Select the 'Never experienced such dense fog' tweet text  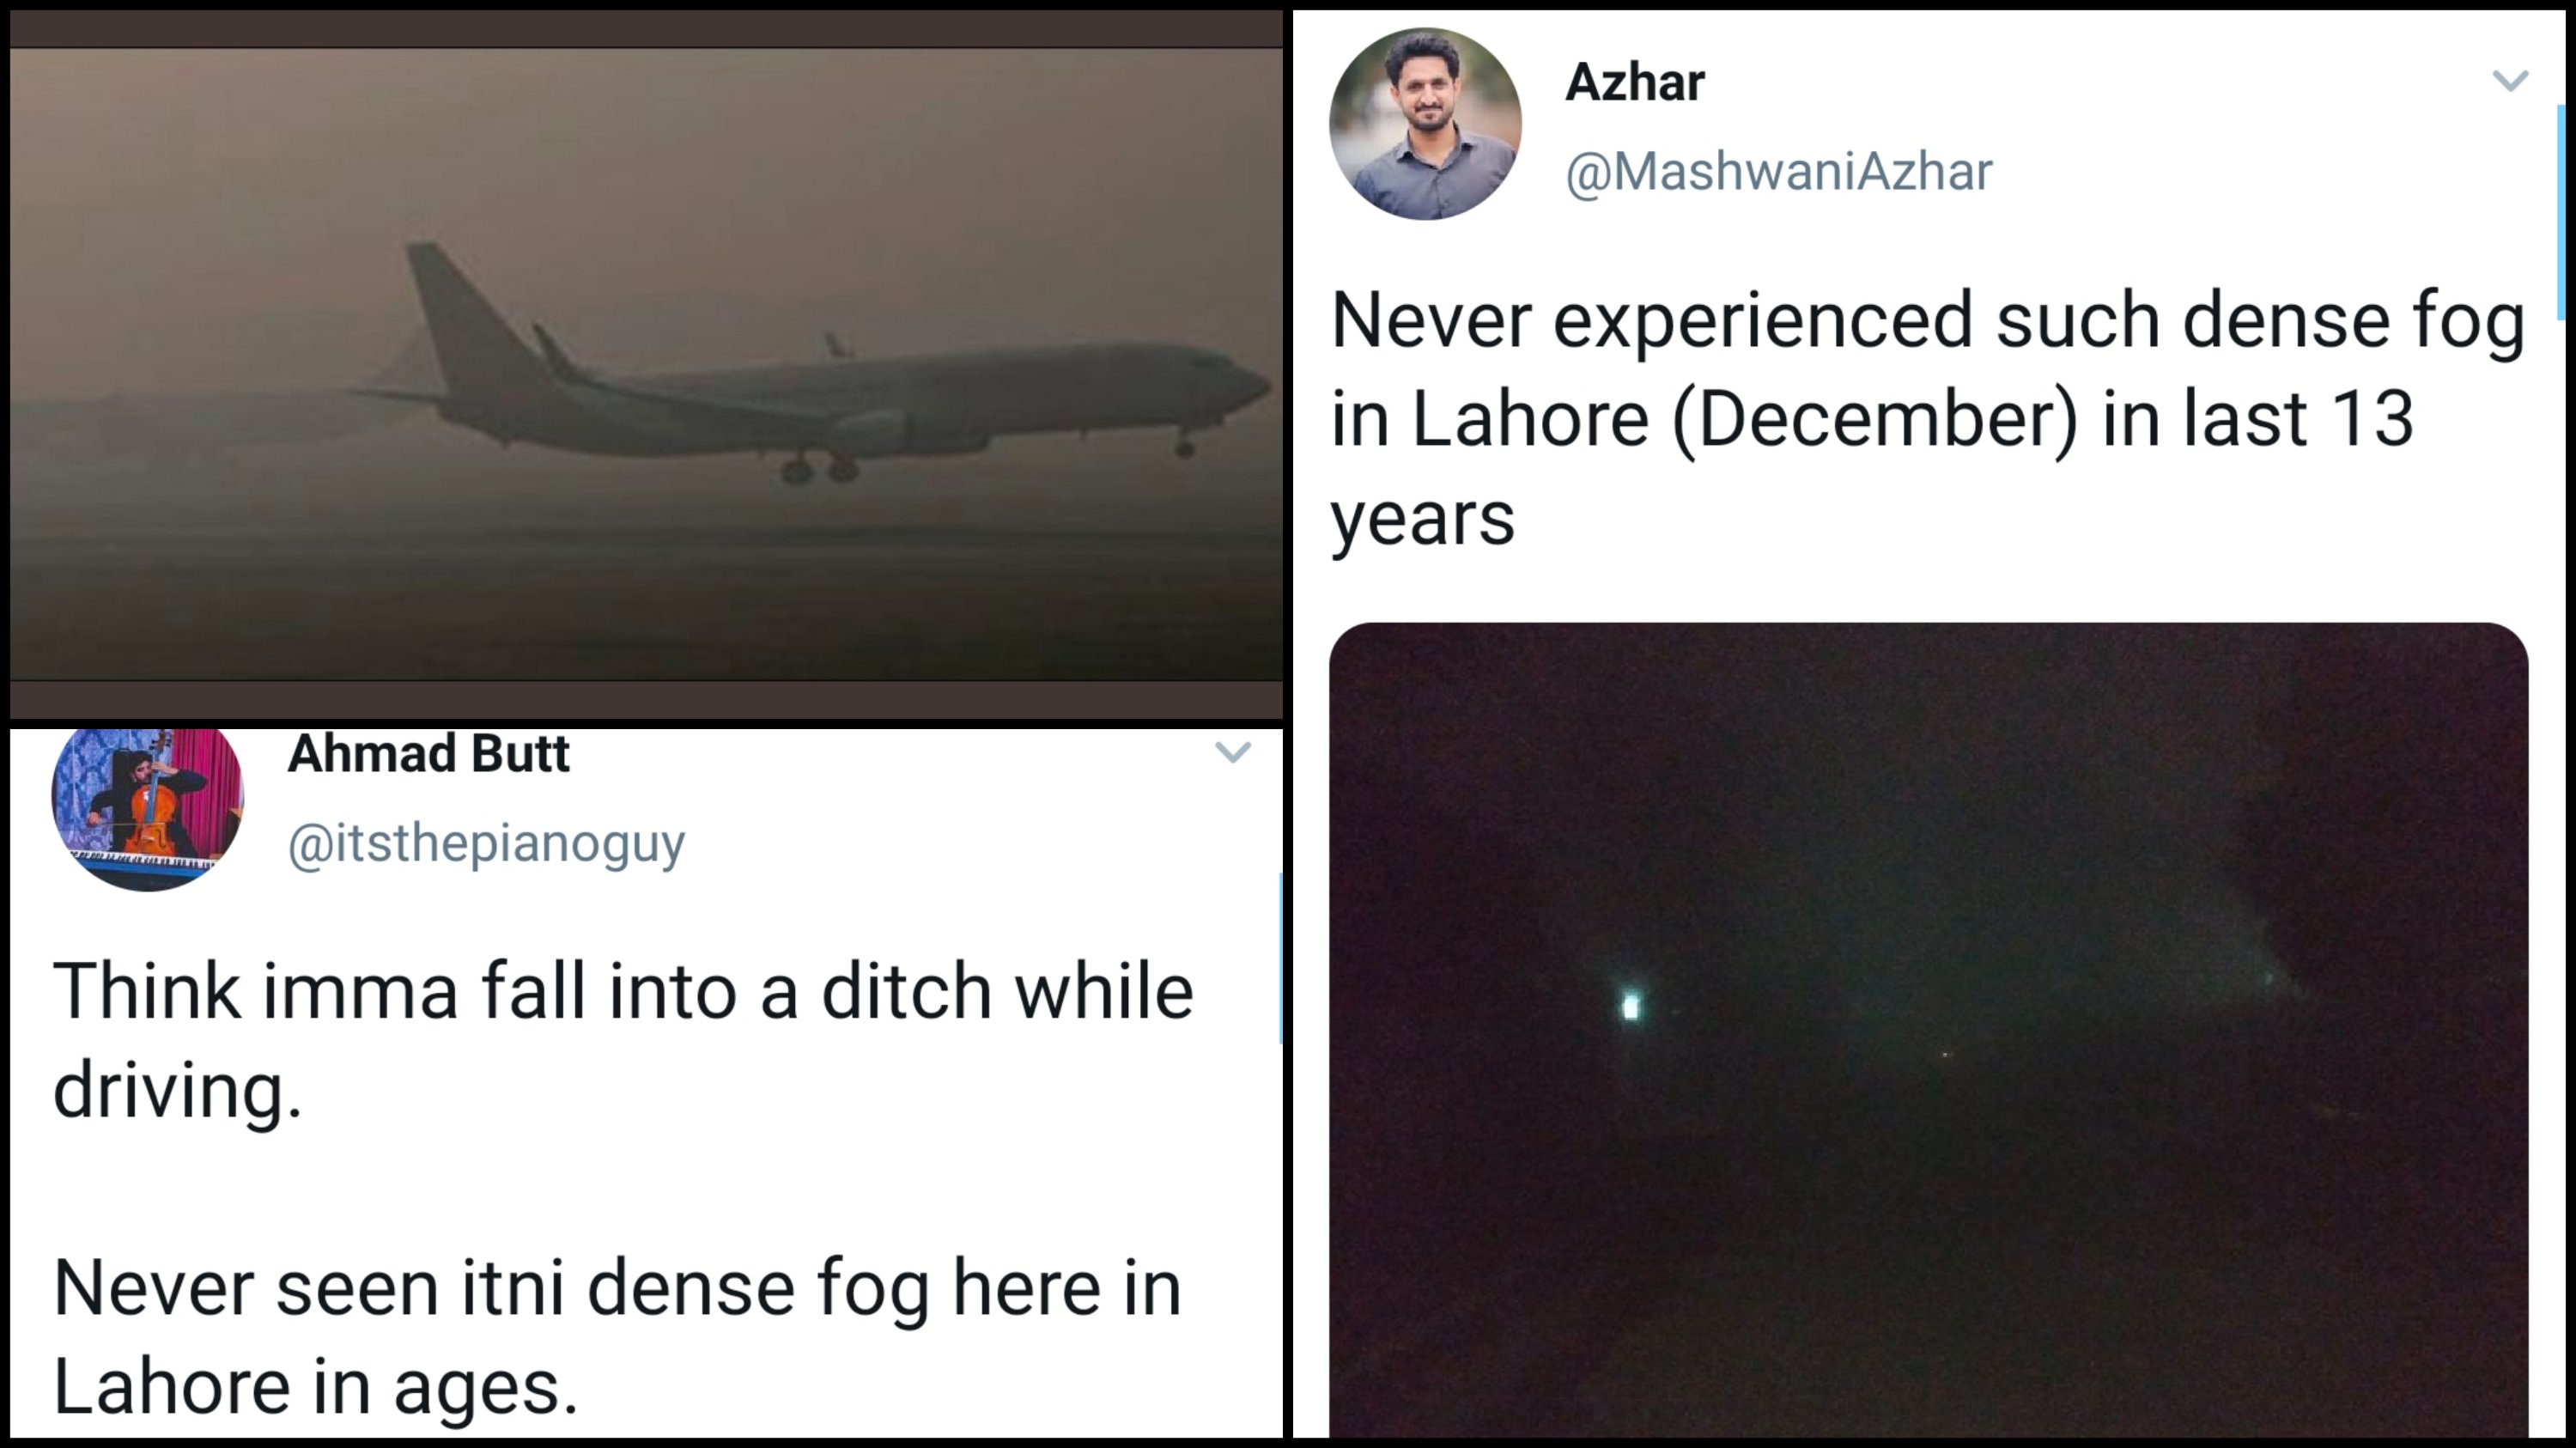[x=1926, y=418]
